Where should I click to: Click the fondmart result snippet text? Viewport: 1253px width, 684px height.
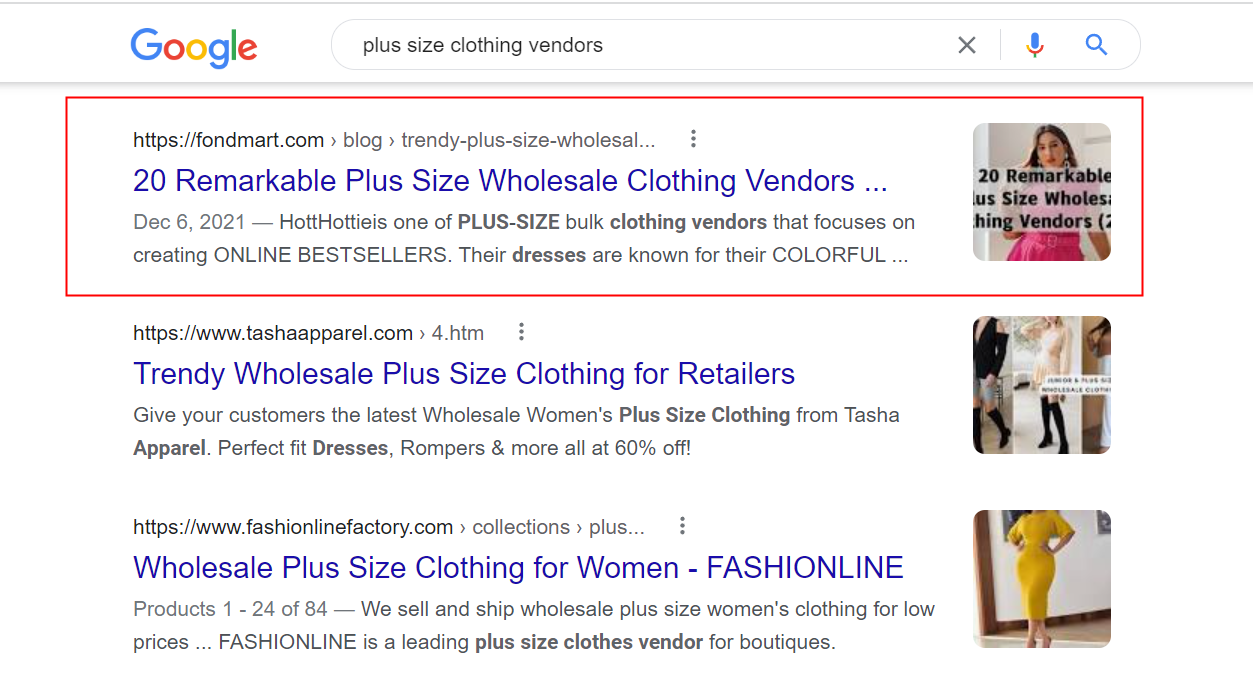[523, 238]
